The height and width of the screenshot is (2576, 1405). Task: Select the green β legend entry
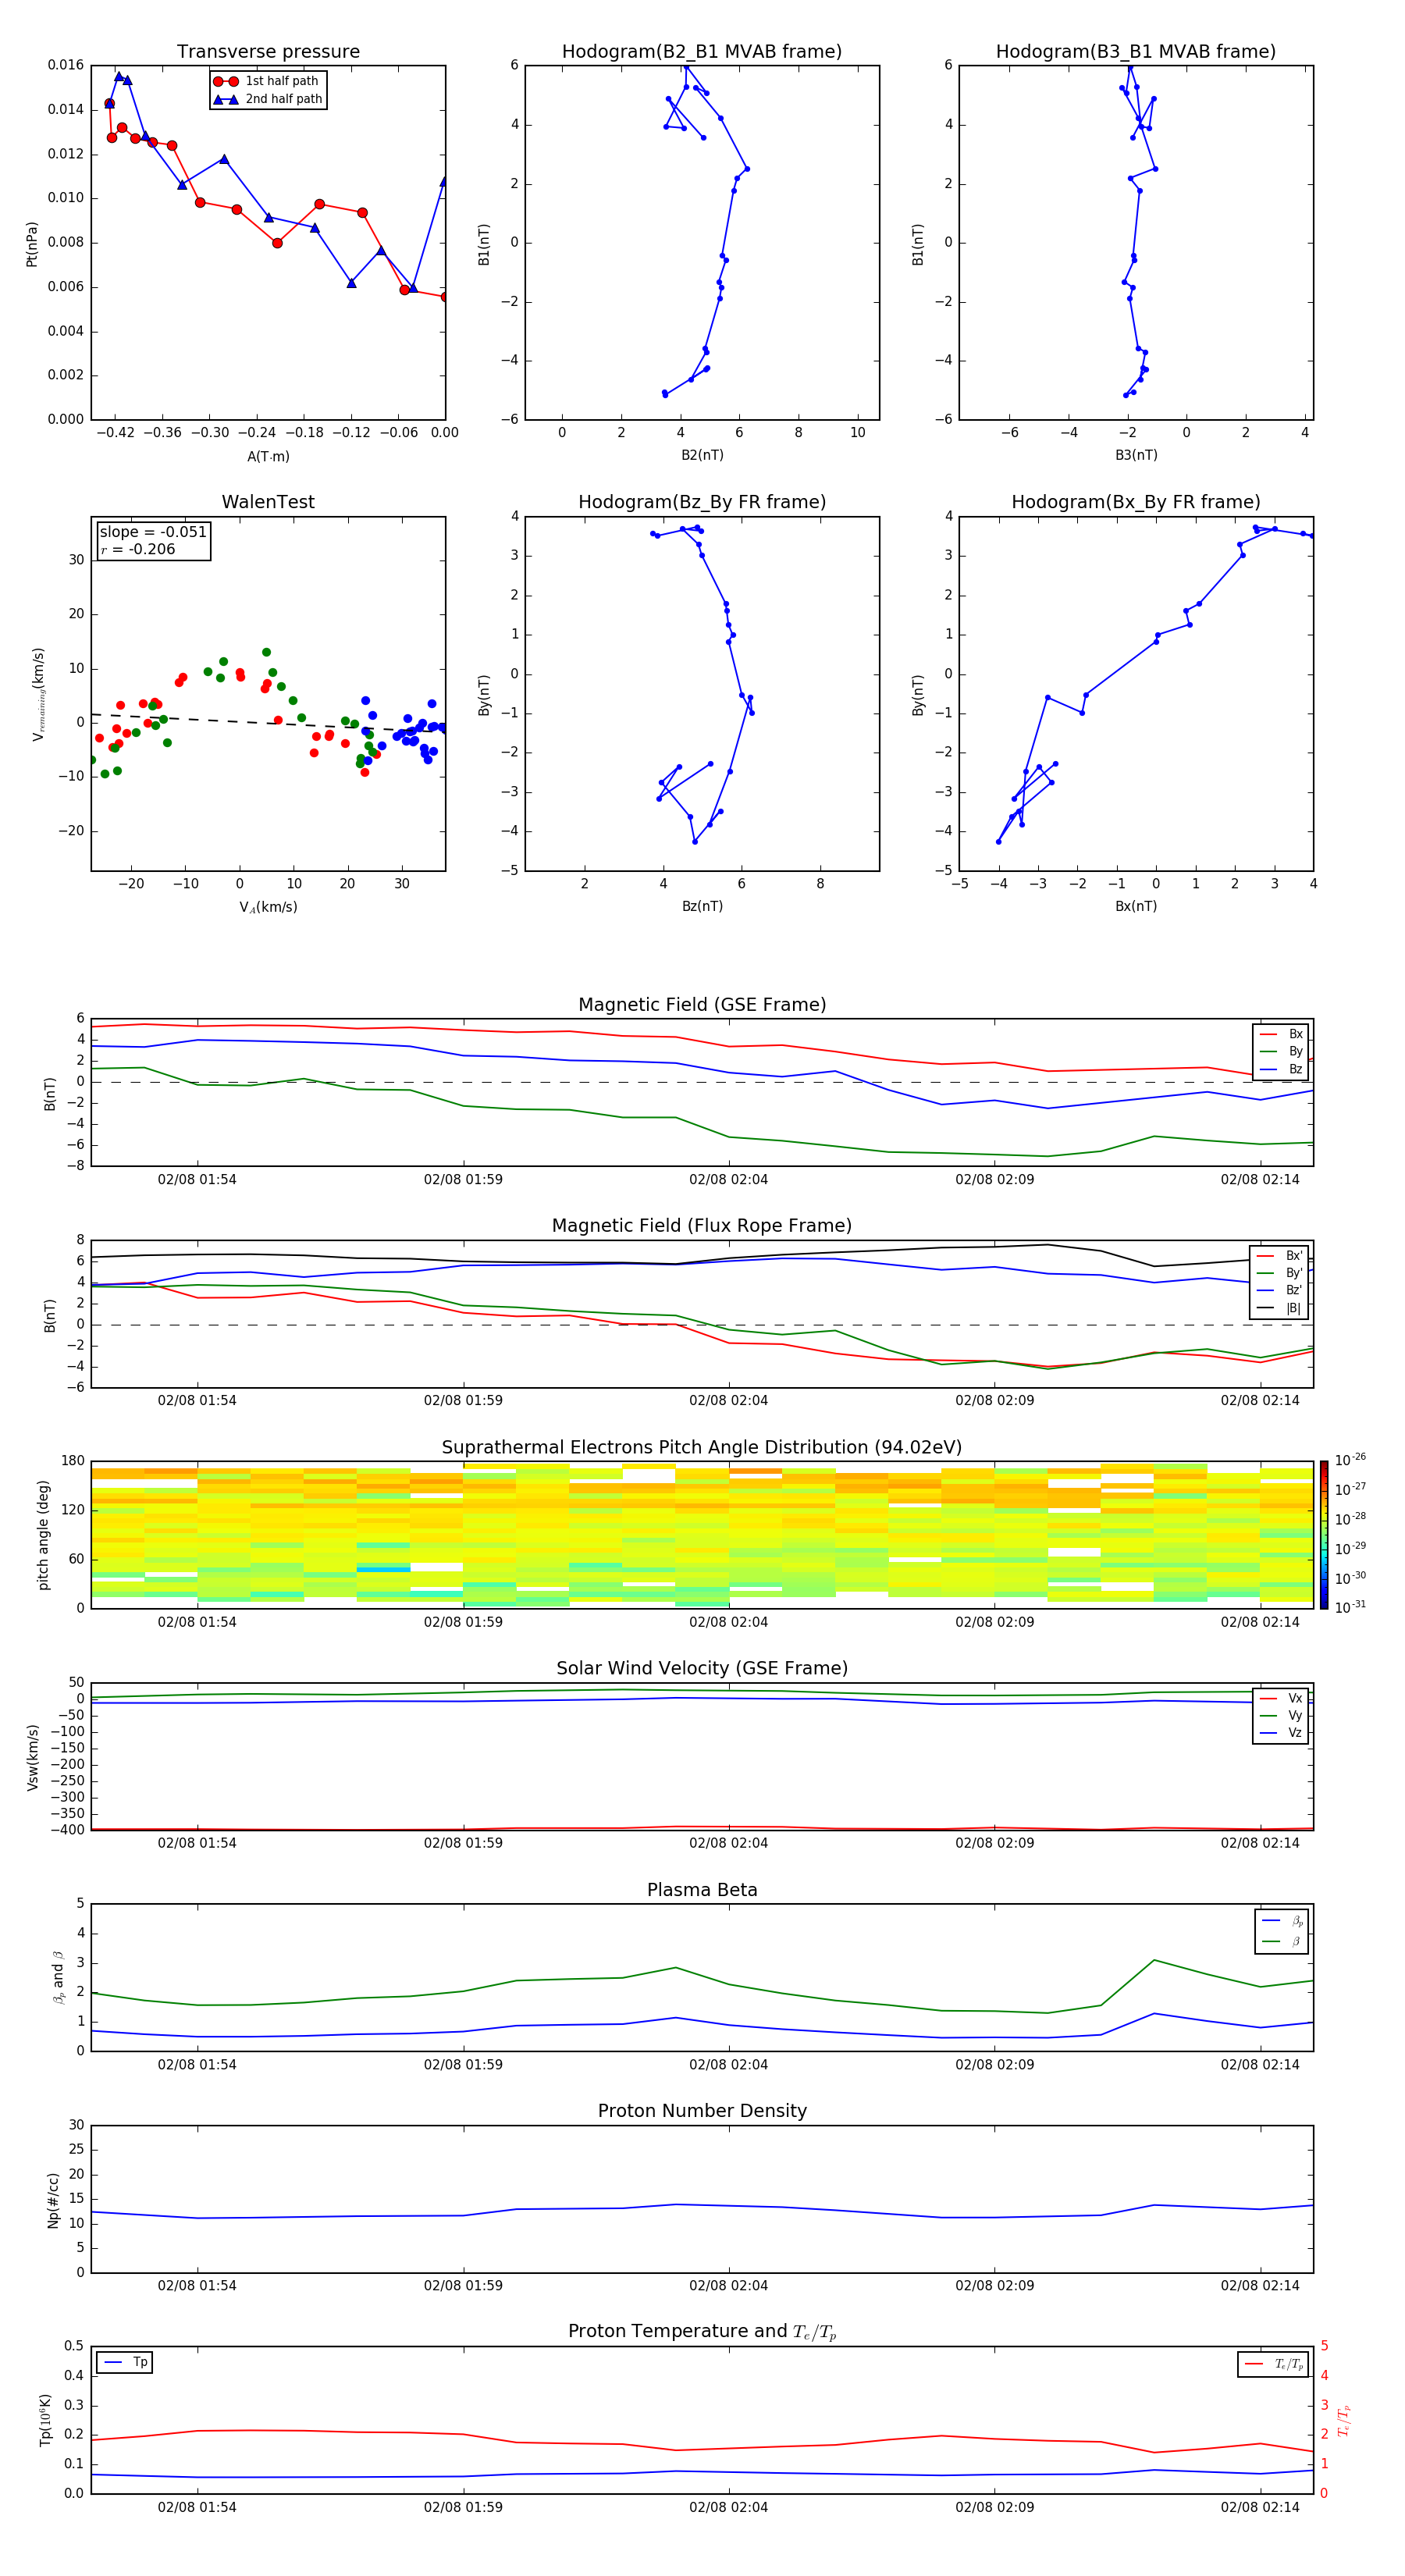pyautogui.click(x=1283, y=1942)
